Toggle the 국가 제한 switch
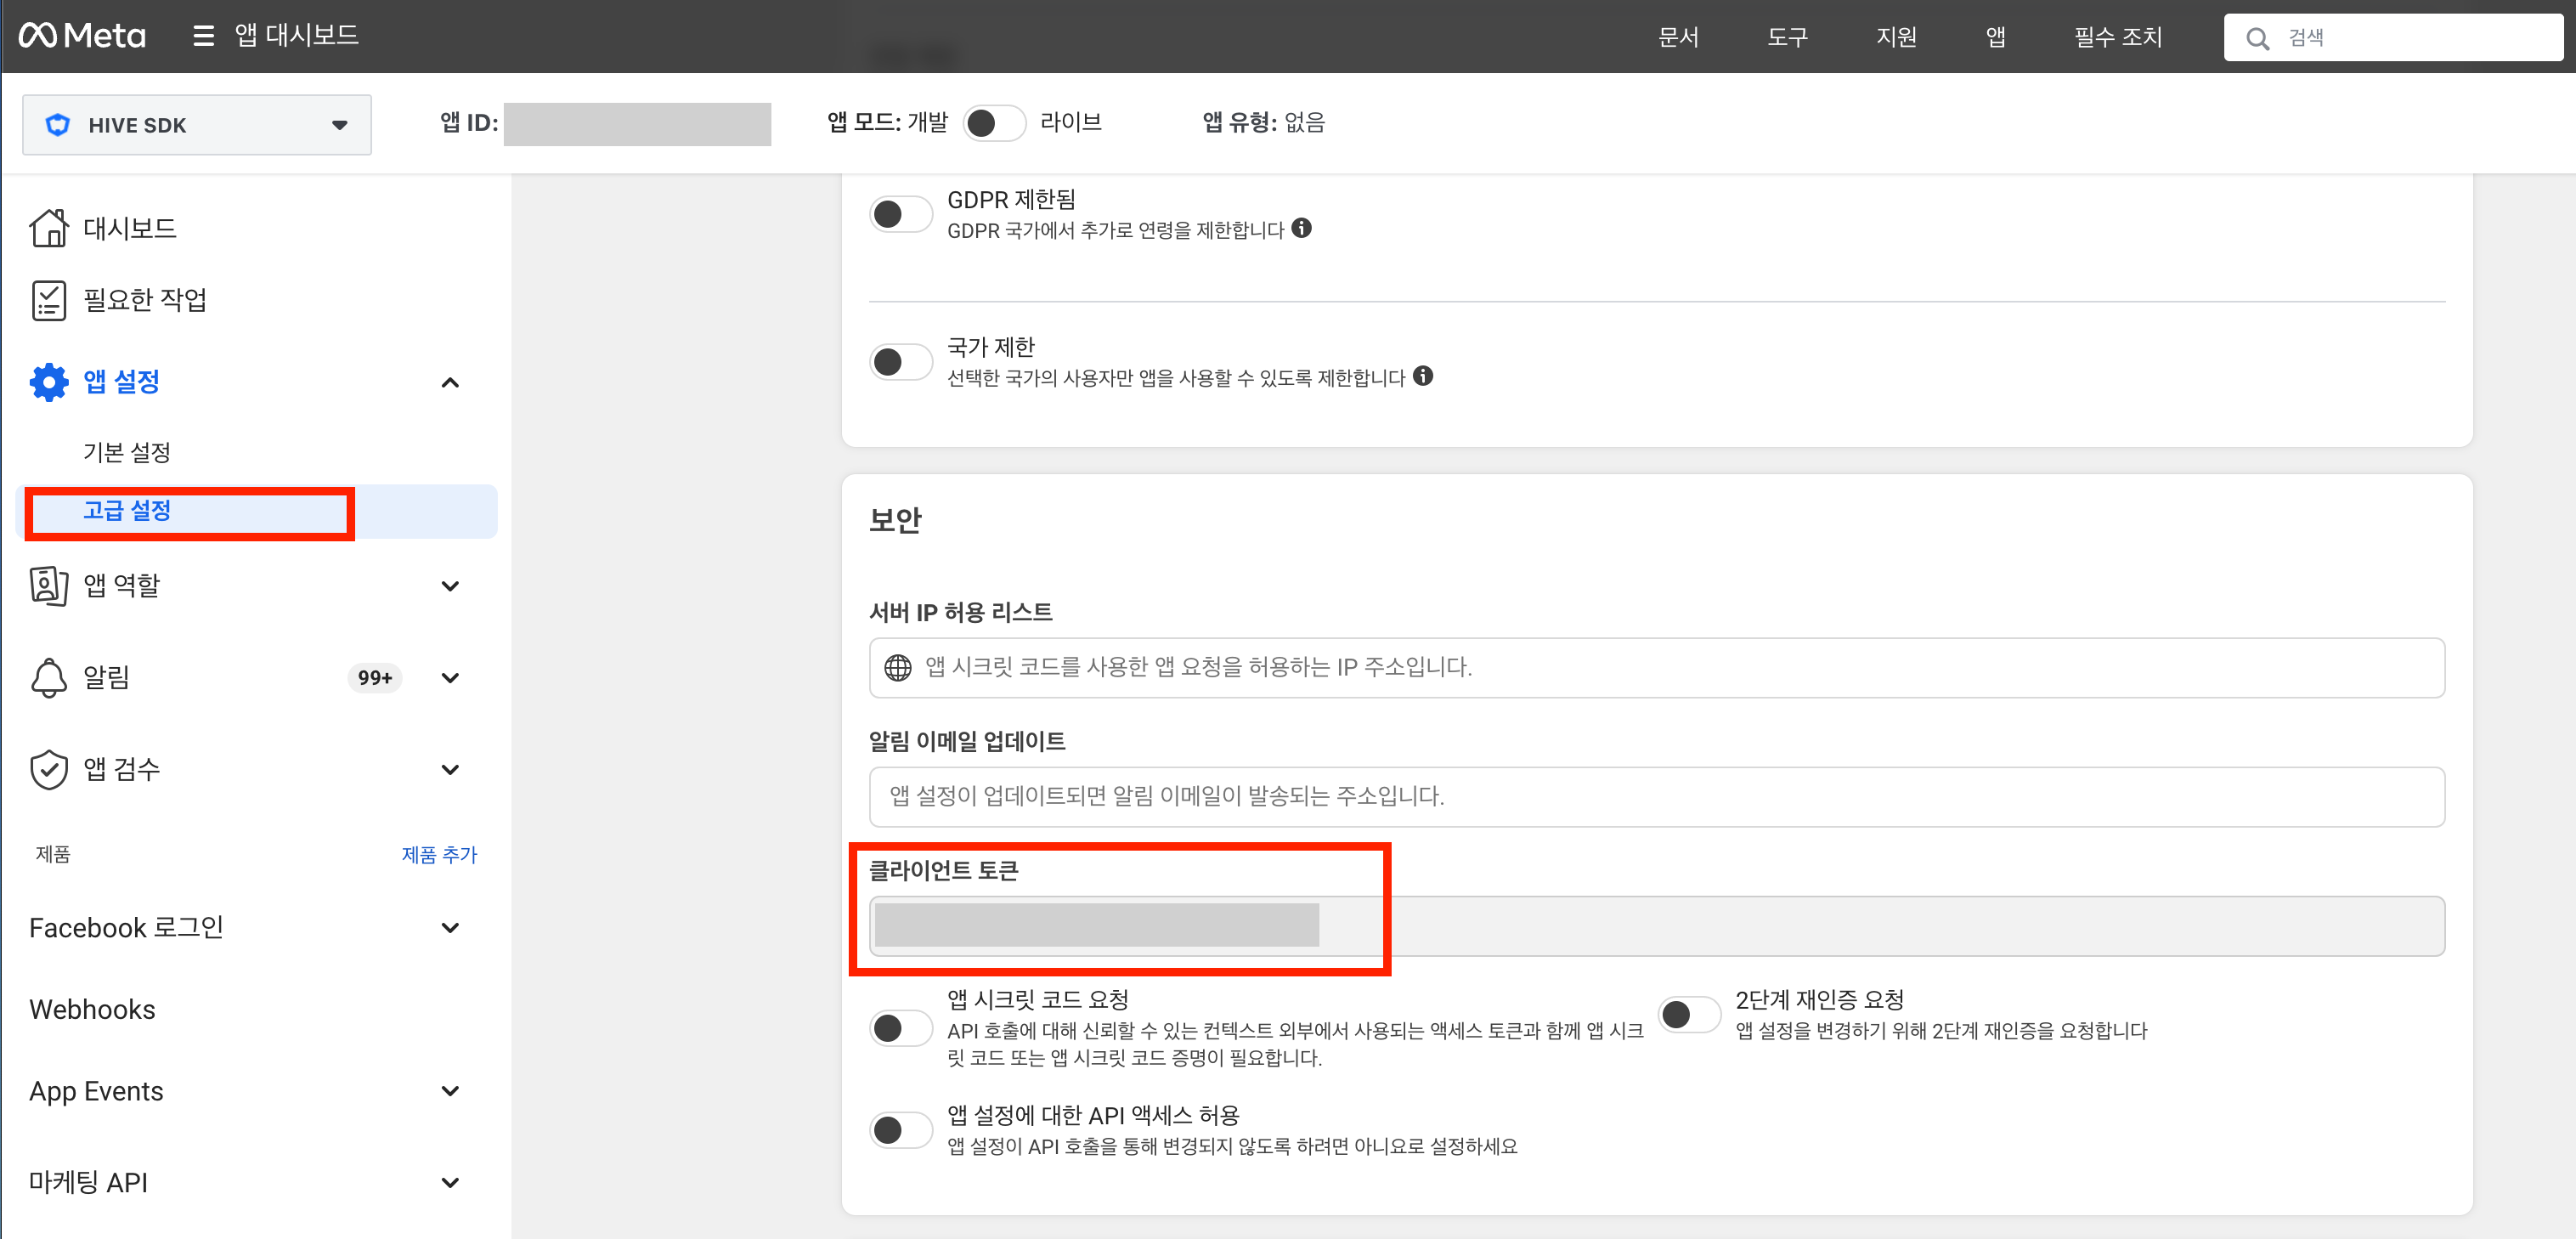Screen dimensions: 2576x1239 pos(900,362)
